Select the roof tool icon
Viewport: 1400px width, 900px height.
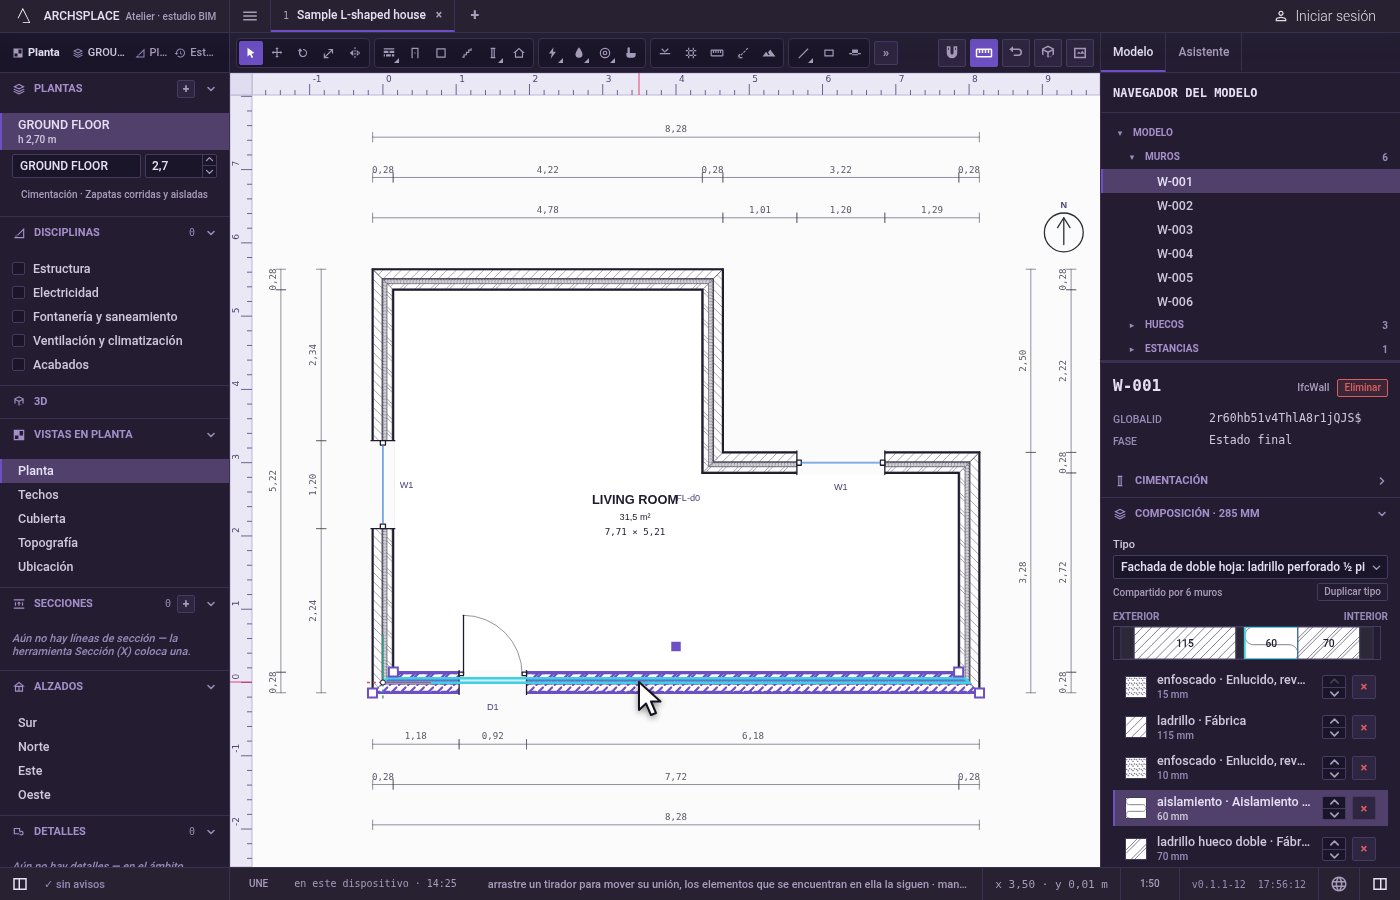pos(519,53)
